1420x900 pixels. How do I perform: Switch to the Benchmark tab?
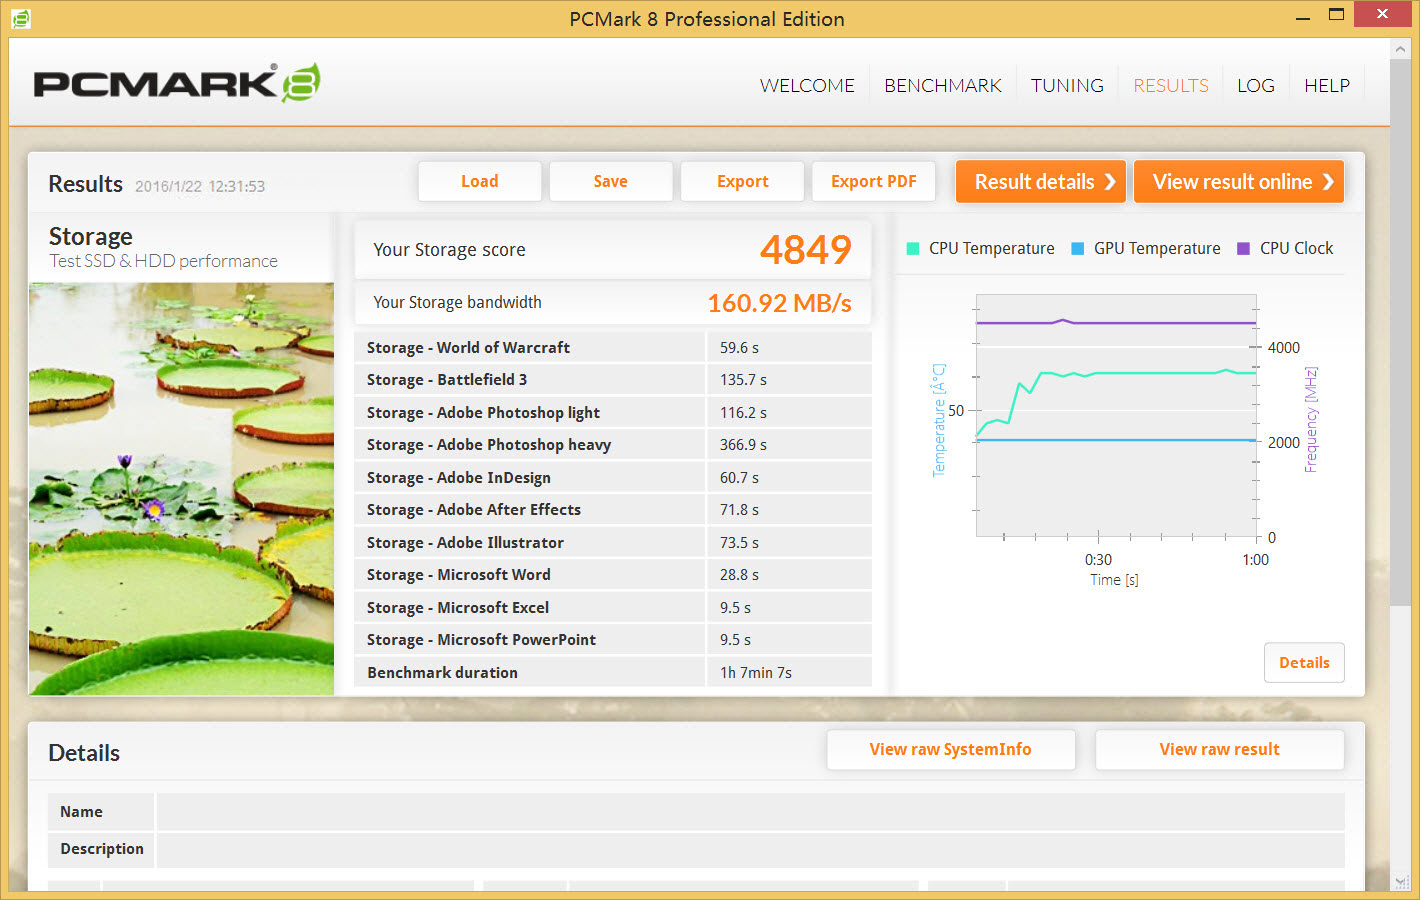tap(942, 86)
